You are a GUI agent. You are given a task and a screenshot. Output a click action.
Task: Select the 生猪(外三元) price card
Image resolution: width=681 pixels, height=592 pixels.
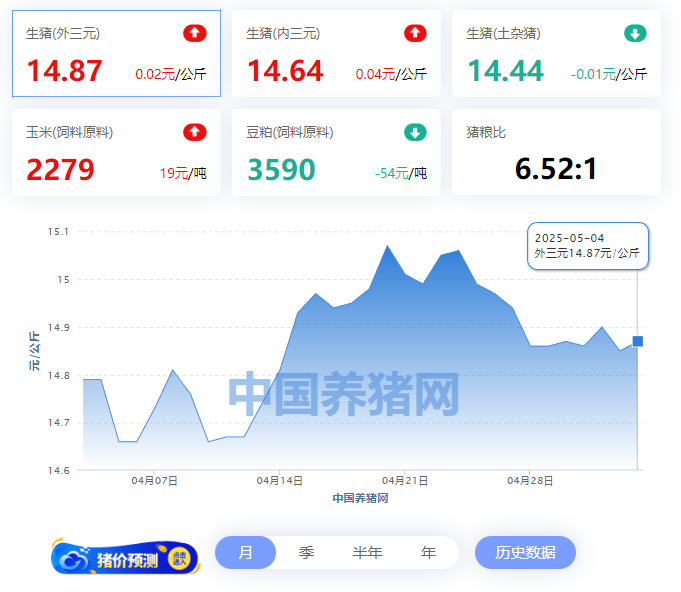click(x=116, y=54)
